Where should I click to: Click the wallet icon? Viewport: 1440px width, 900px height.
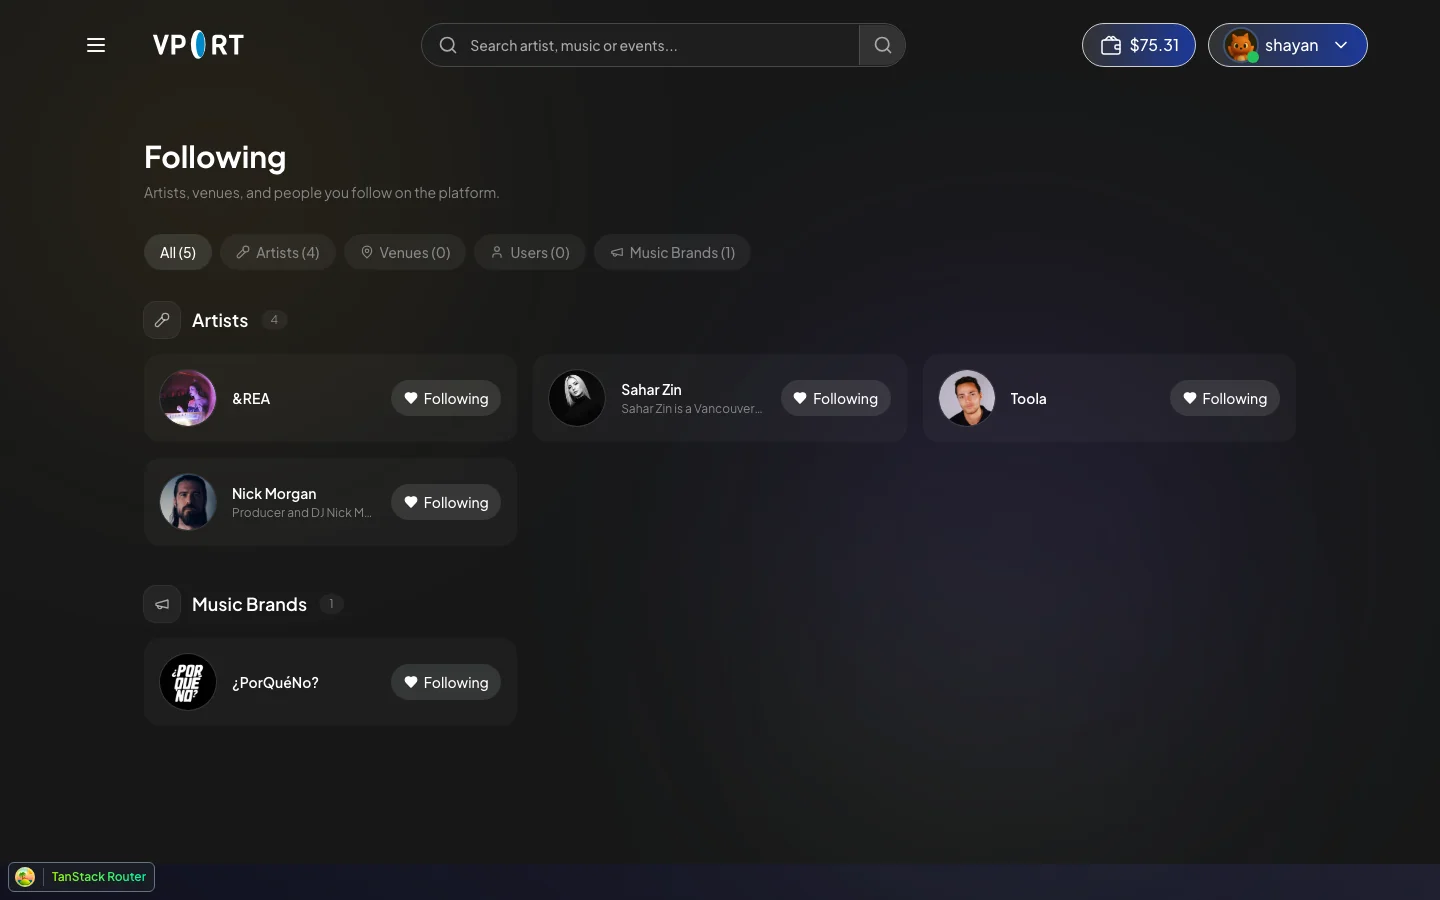1110,45
